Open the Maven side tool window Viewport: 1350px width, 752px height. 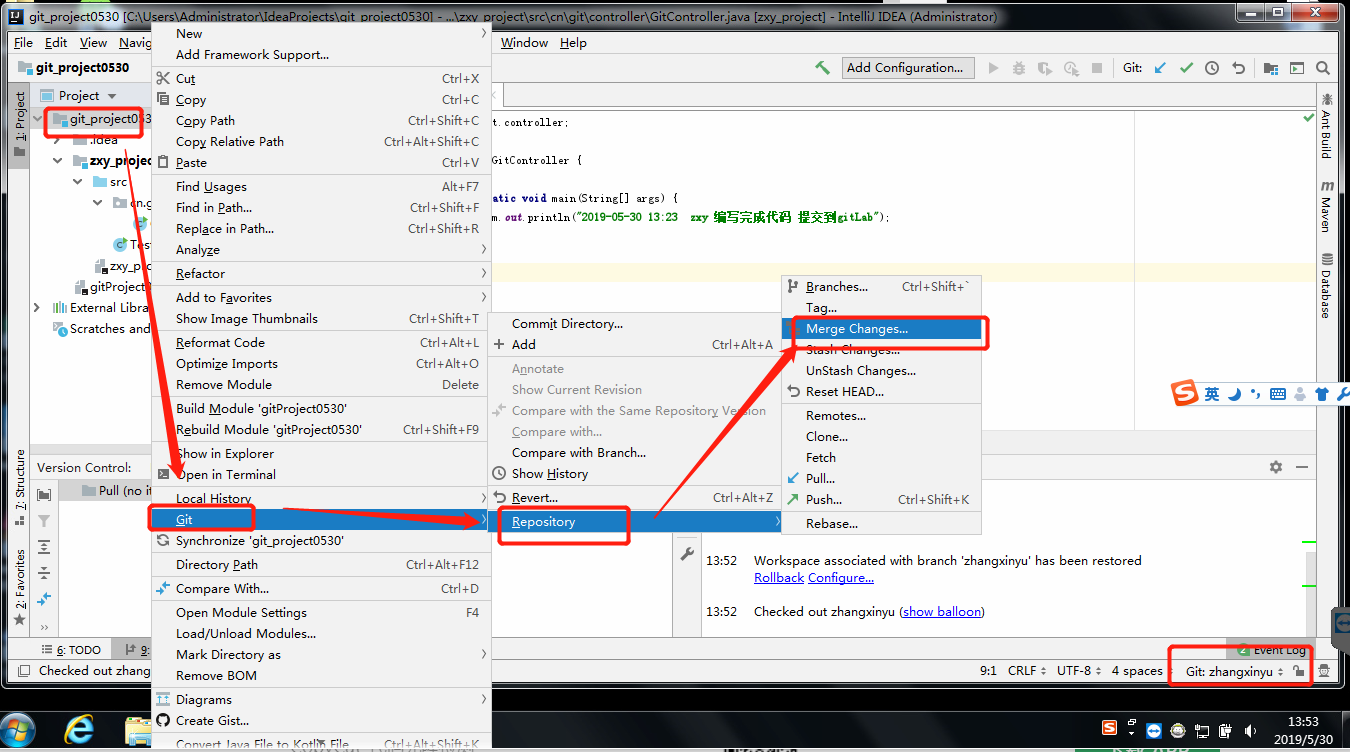[x=1327, y=205]
